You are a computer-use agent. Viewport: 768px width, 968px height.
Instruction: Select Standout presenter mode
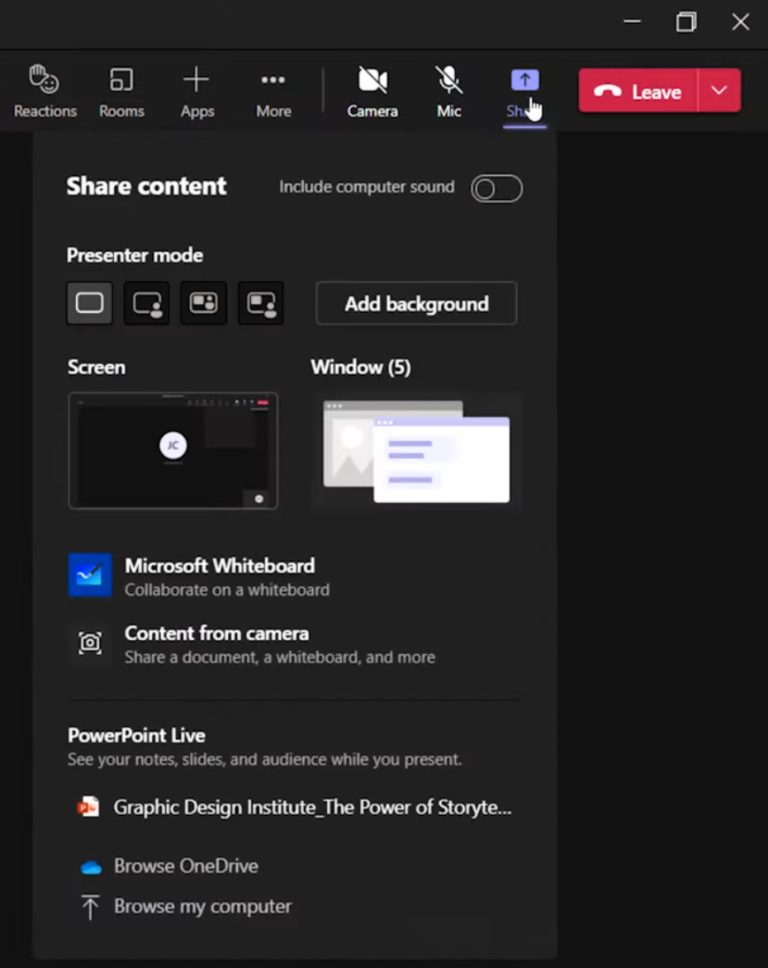click(146, 302)
